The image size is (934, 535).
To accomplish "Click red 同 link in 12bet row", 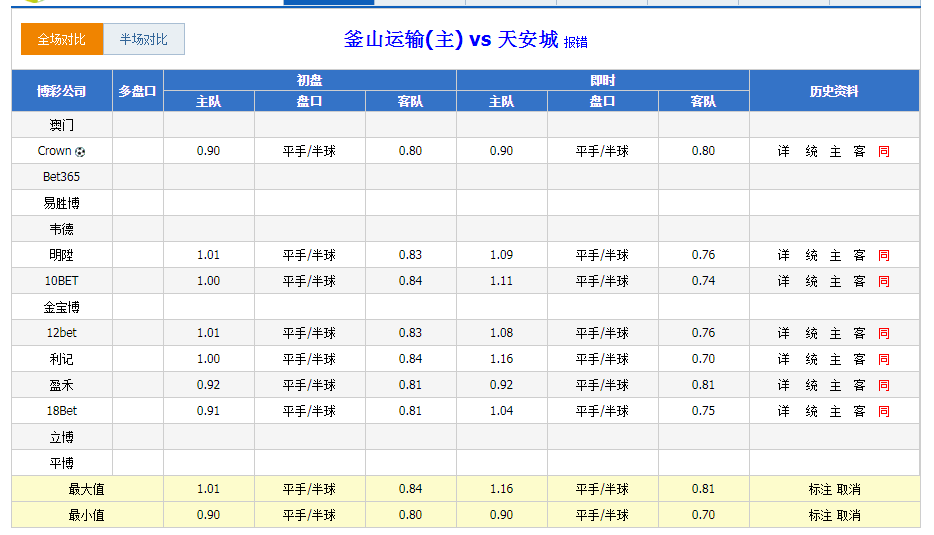I will point(884,333).
